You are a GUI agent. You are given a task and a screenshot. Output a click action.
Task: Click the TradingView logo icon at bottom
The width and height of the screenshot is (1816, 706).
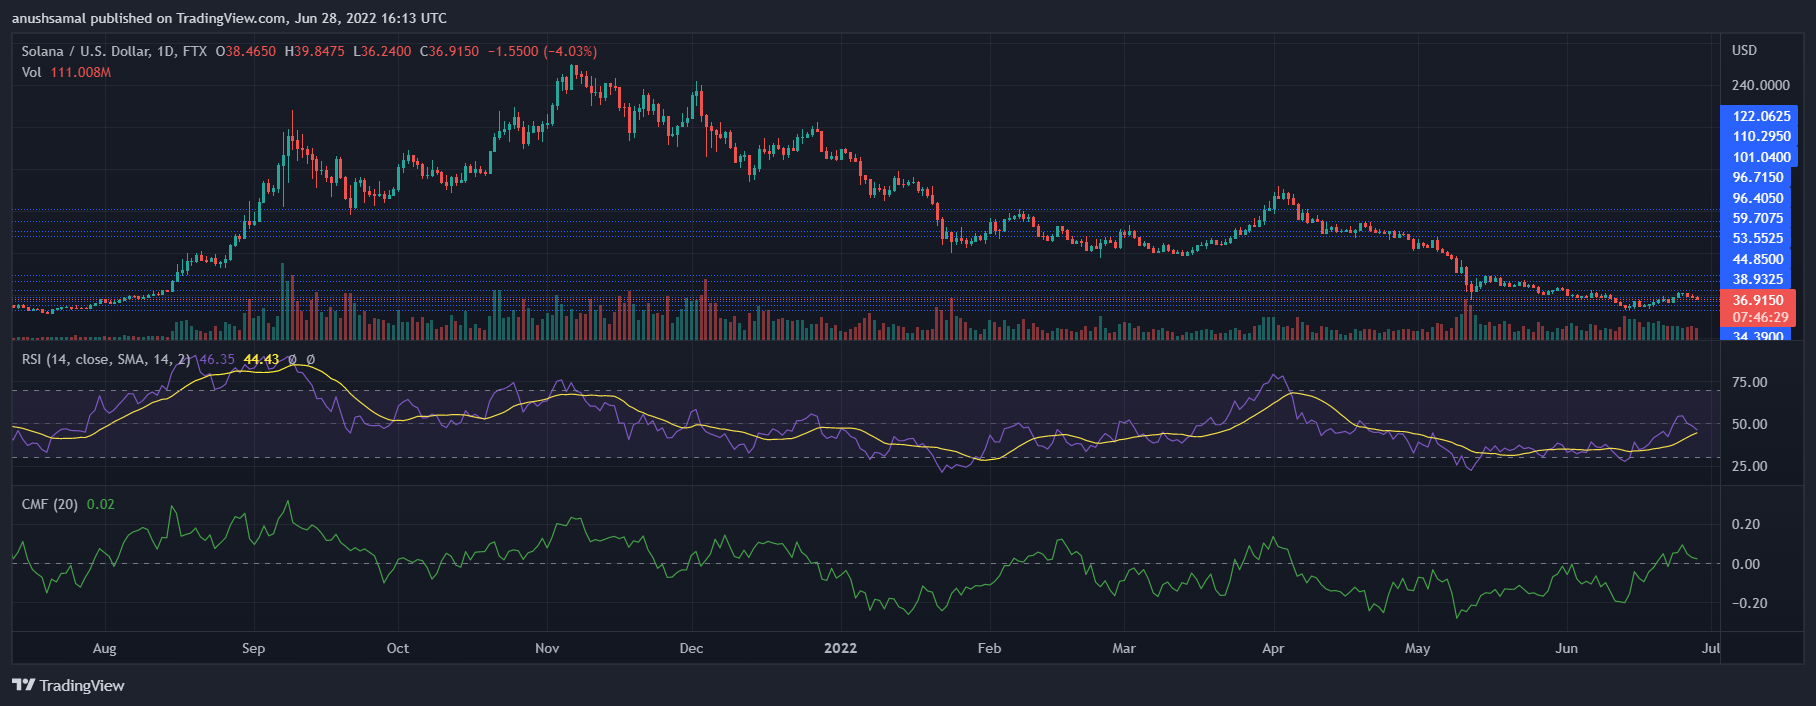23,685
